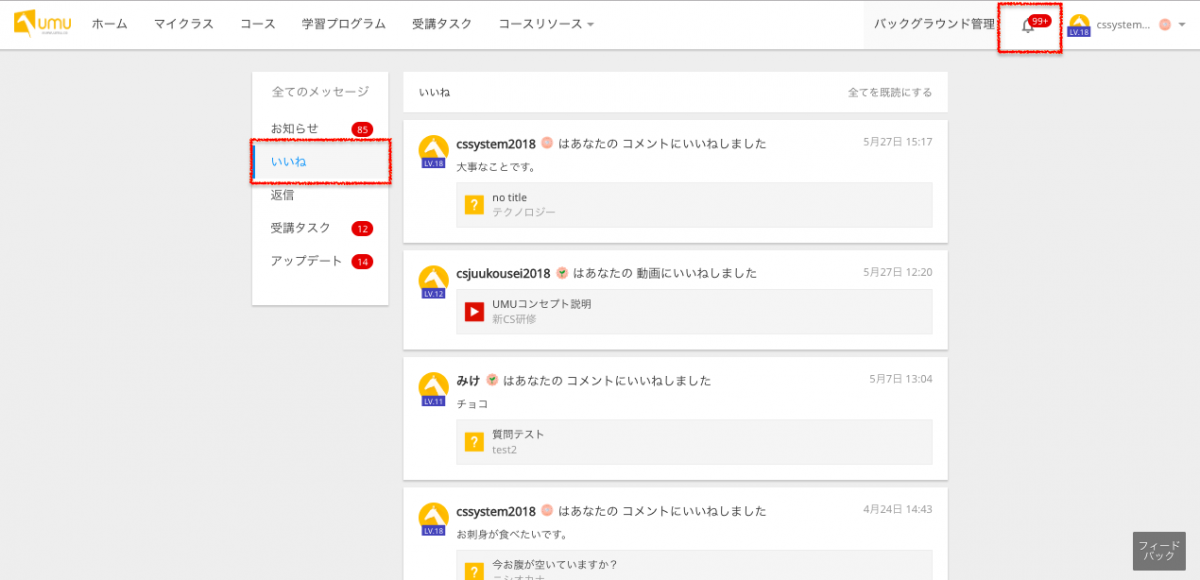This screenshot has width=1200, height=580.
Task: Switch to the アップデート message category
Action: [x=306, y=261]
